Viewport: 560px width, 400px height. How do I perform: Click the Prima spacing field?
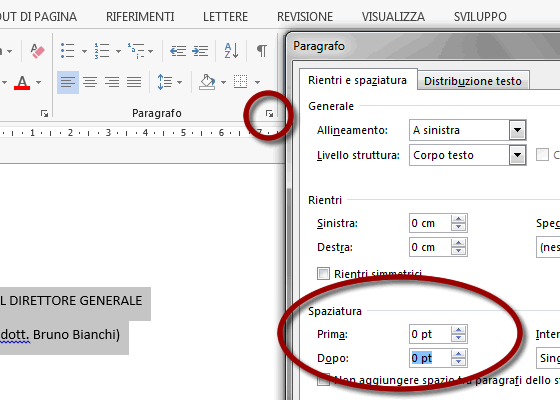430,334
